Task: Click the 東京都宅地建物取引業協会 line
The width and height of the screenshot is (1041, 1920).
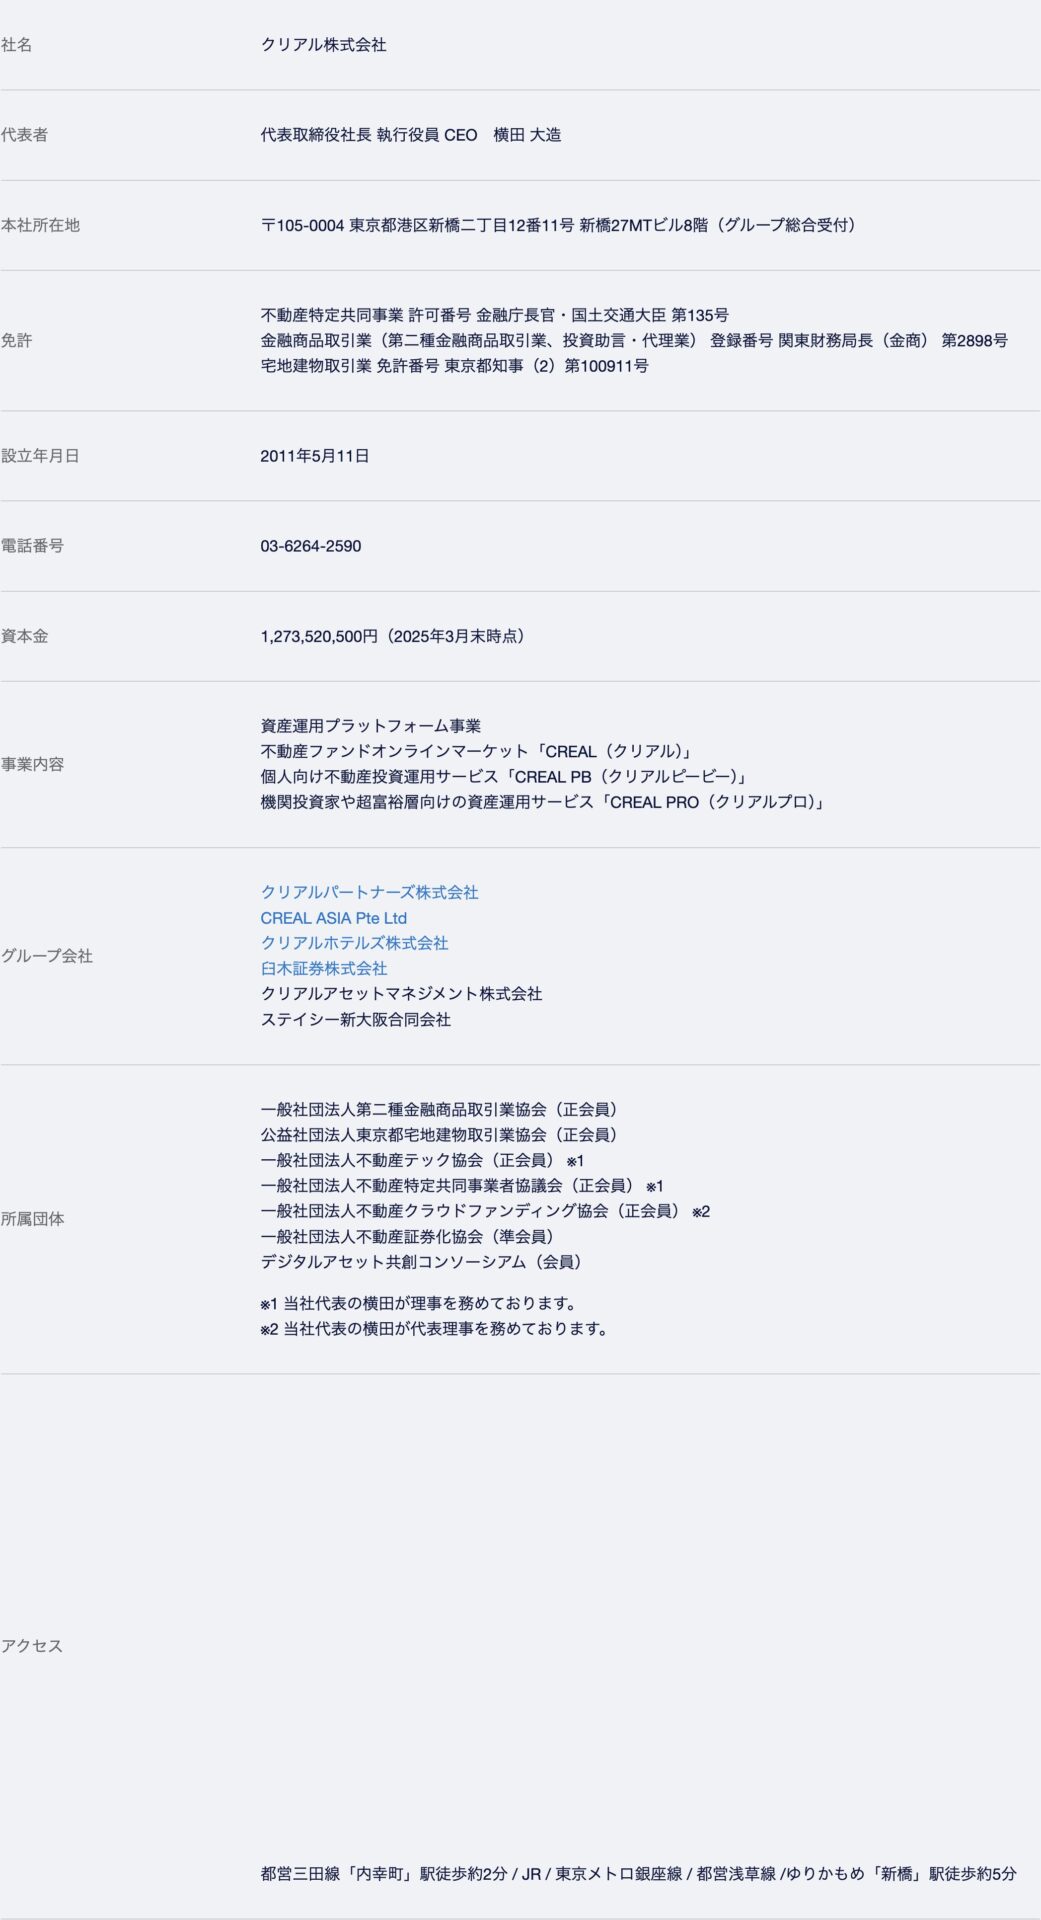Action: pos(441,1135)
